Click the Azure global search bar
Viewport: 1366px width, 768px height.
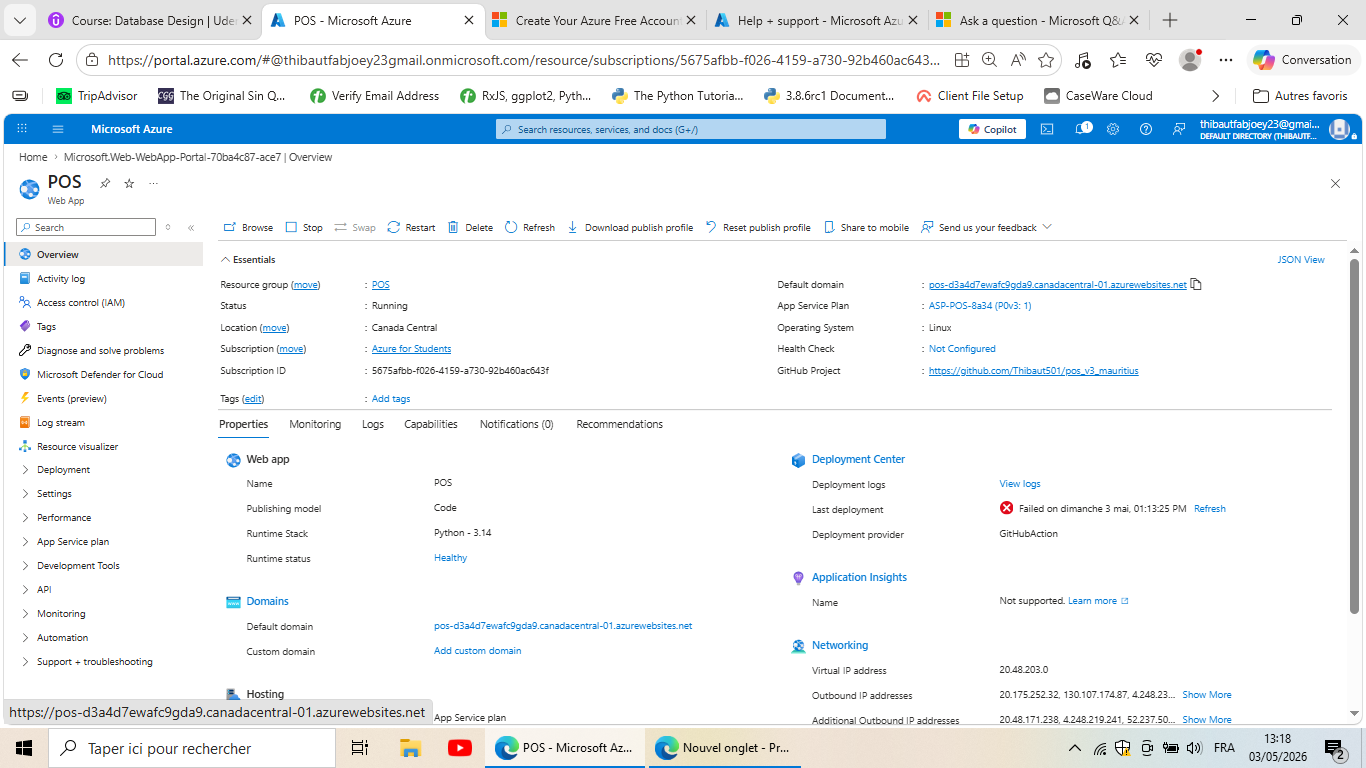point(691,129)
